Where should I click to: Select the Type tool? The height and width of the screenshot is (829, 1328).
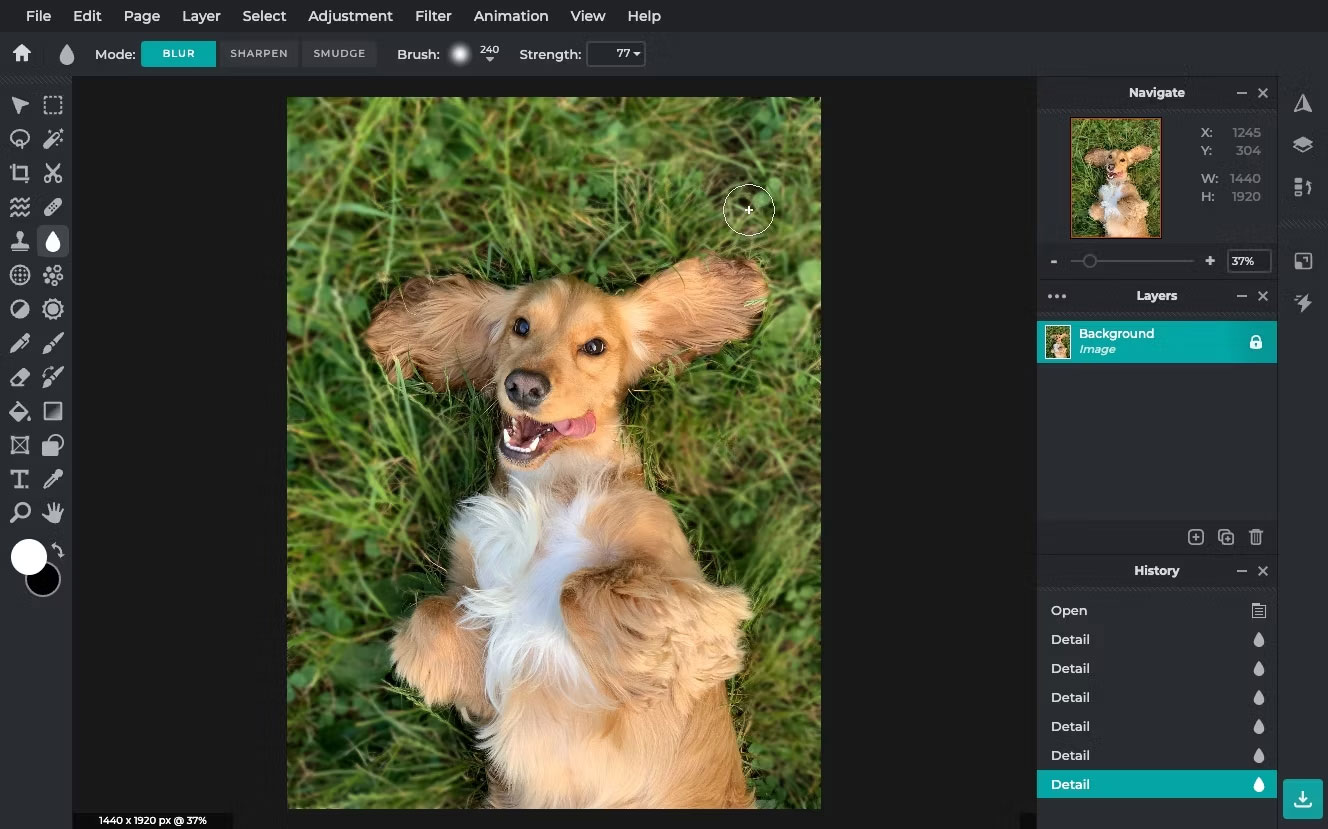[x=19, y=479]
